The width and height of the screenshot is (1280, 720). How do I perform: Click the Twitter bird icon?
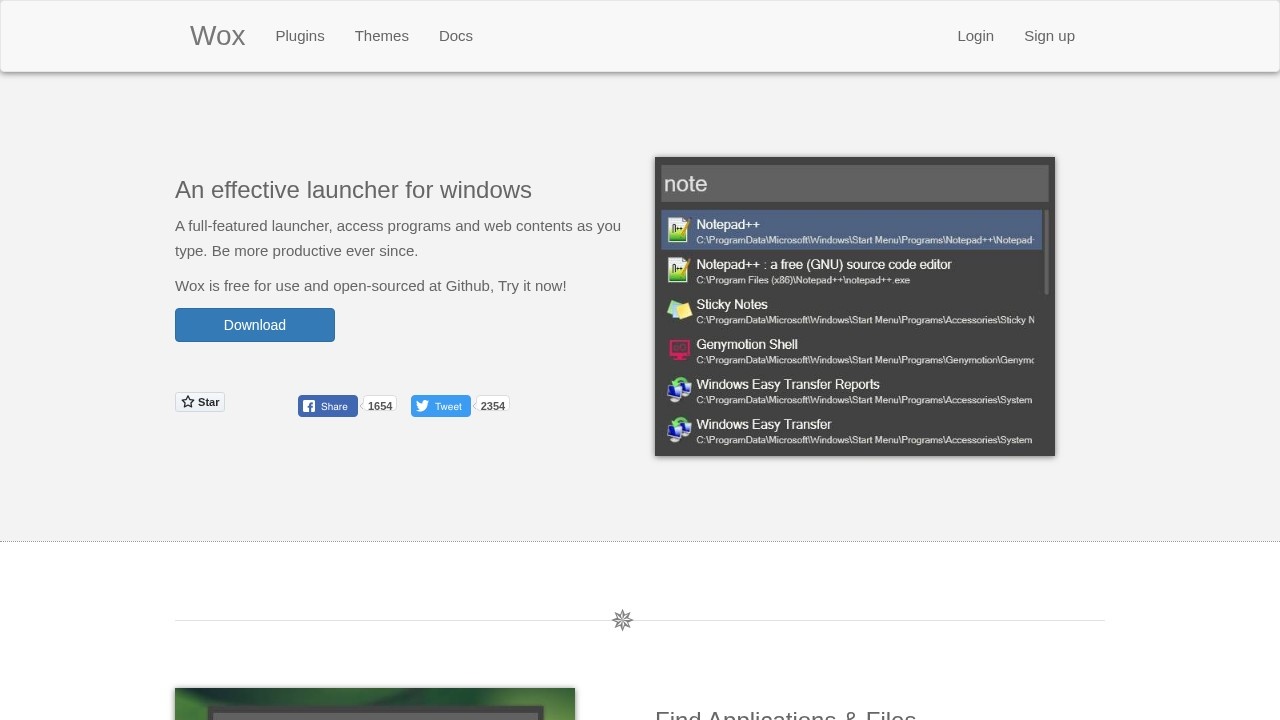(x=423, y=406)
